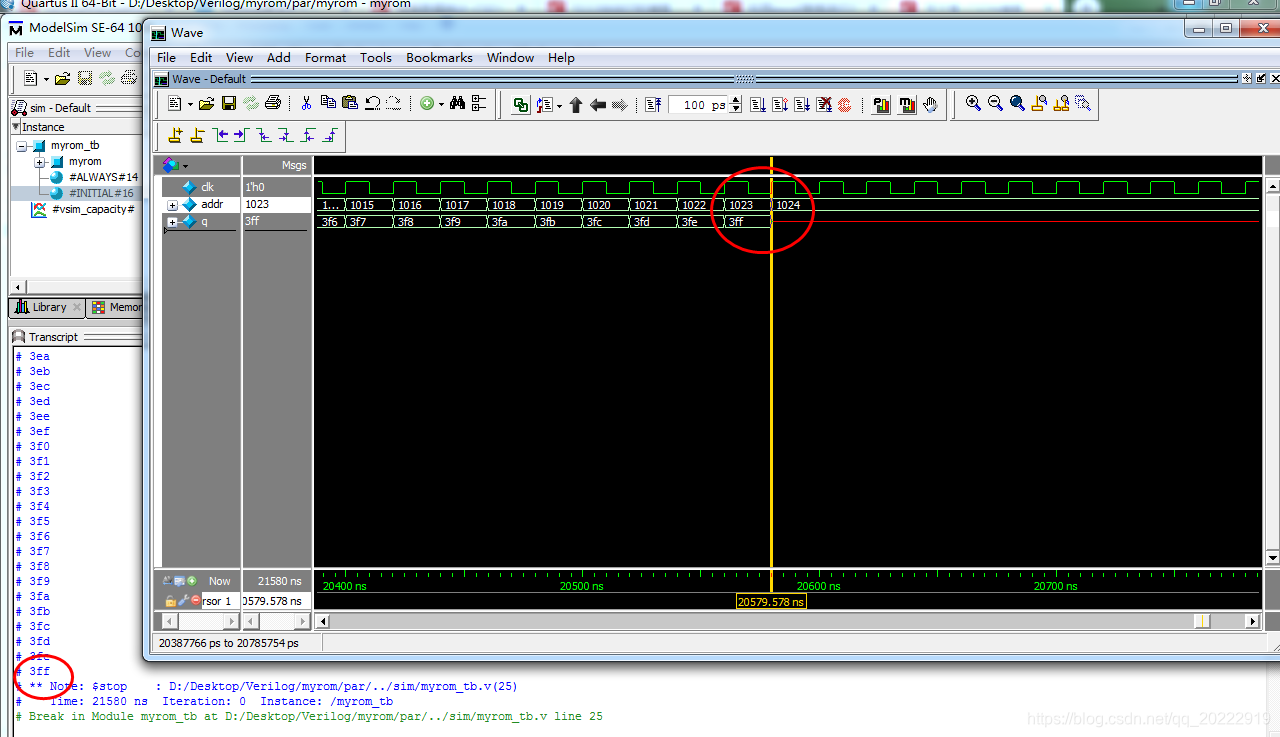Click the Paste icon in the Wave toolbar
This screenshot has width=1280, height=737.
point(350,104)
